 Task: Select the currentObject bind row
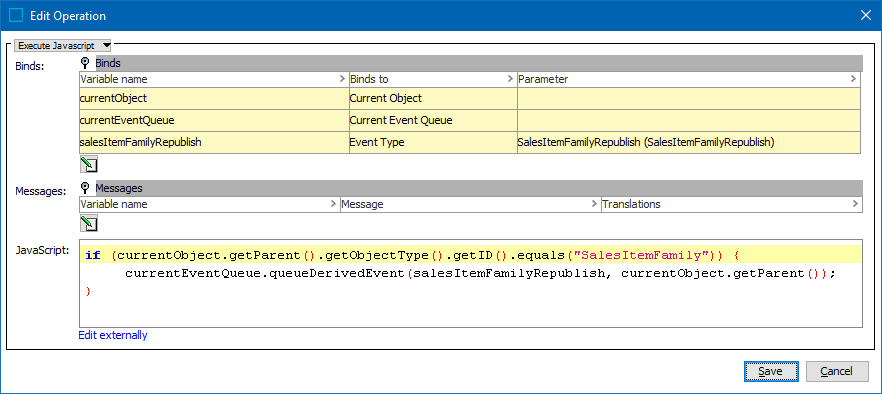tap(470, 98)
